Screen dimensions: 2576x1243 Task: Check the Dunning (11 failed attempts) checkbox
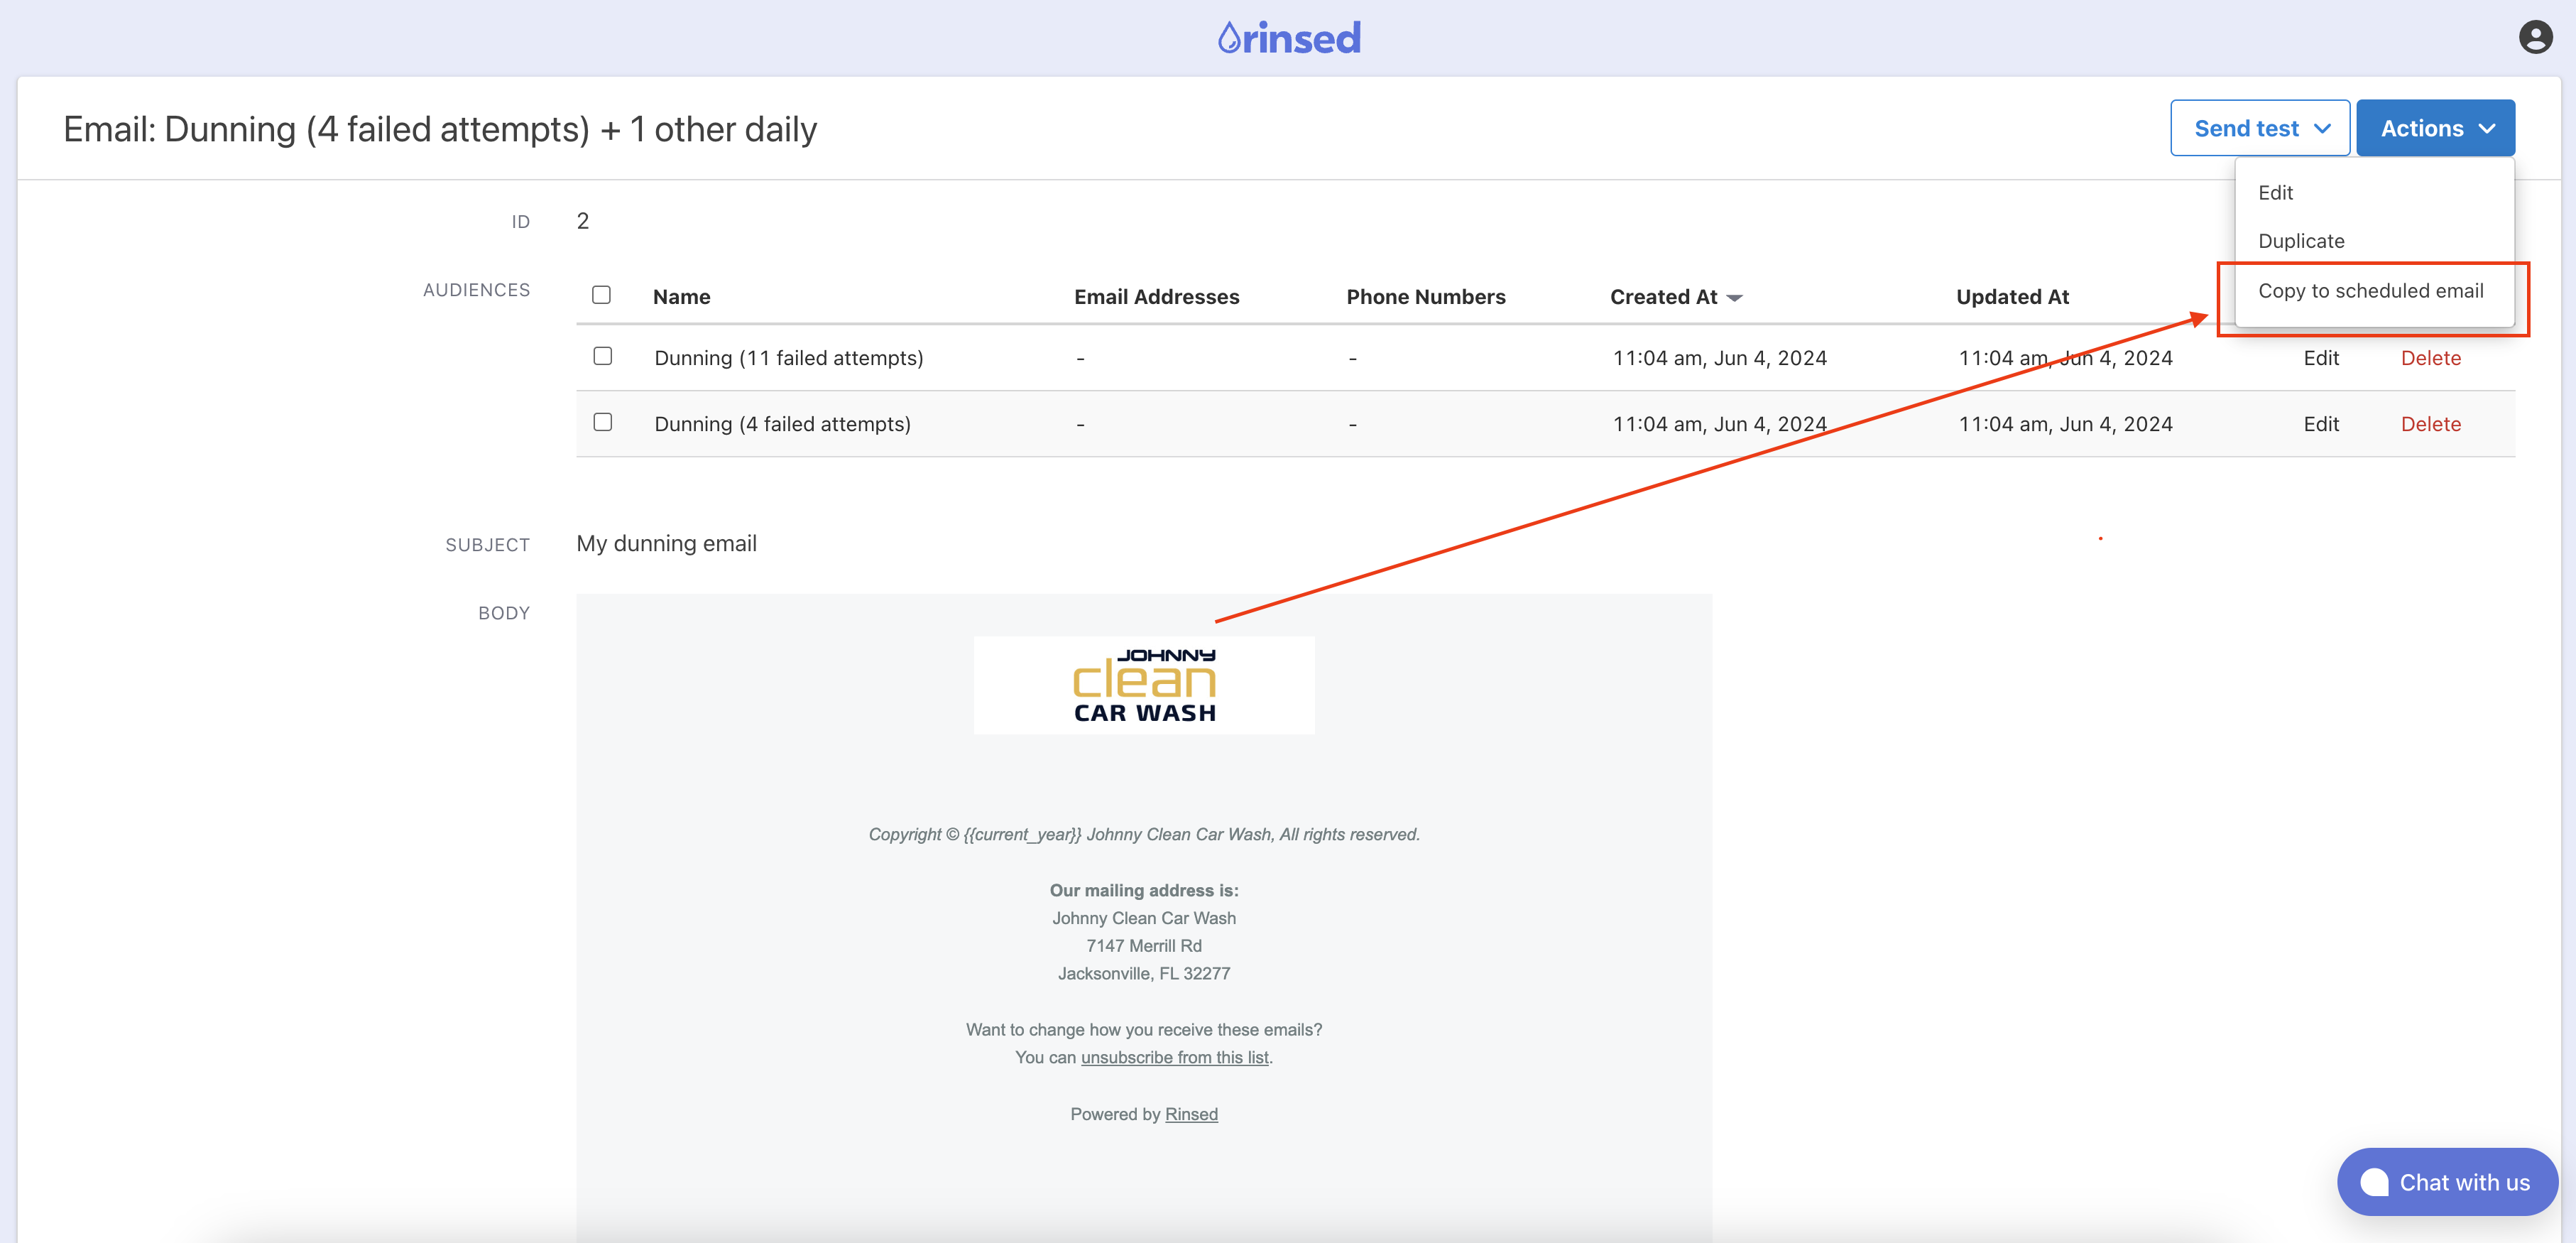pyautogui.click(x=602, y=356)
